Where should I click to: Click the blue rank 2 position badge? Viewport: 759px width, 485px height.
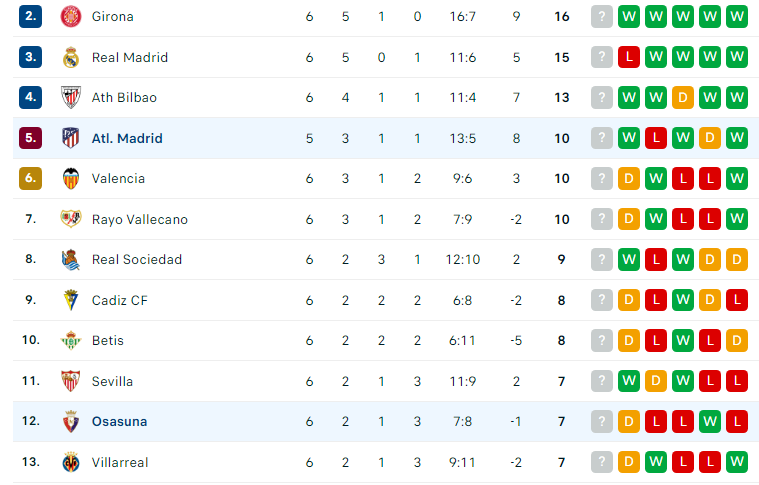30,16
